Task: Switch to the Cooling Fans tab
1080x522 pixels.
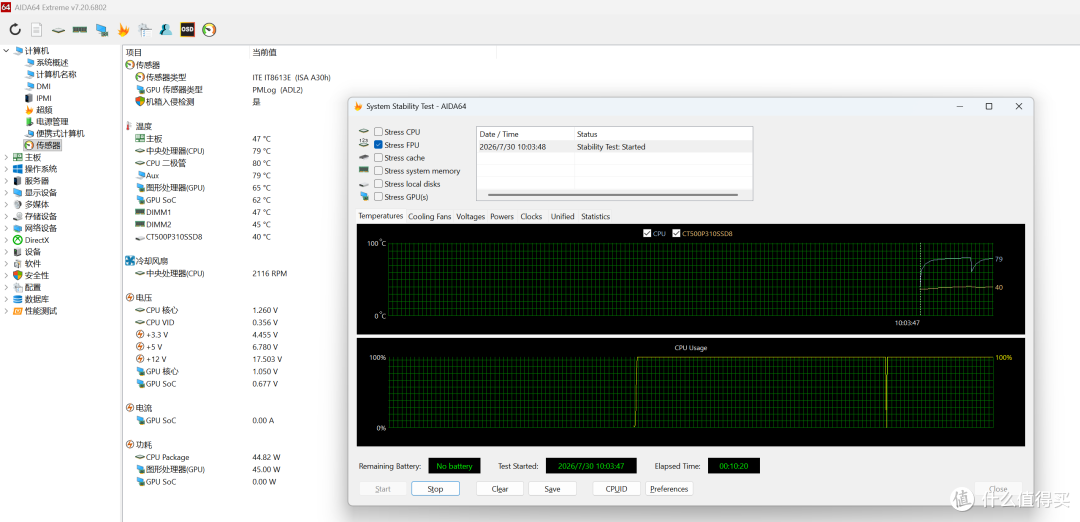Action: [430, 216]
